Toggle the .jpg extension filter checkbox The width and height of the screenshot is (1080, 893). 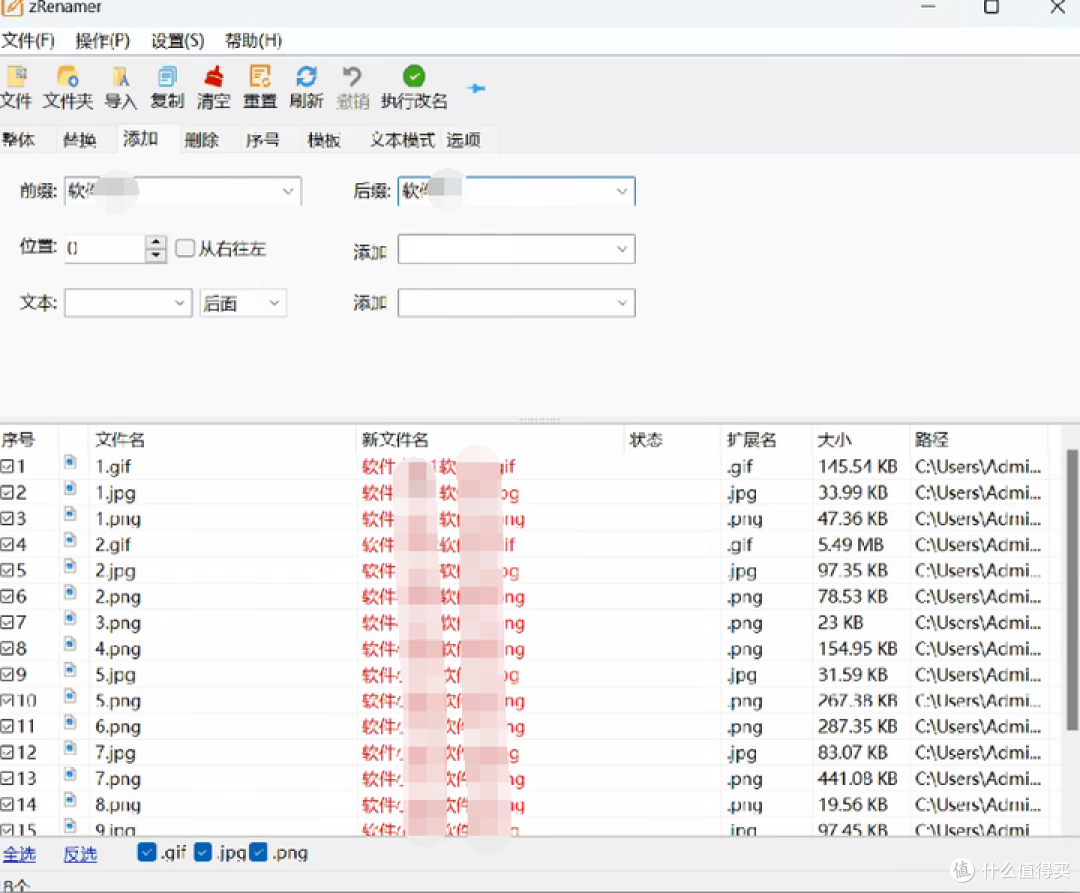tap(202, 852)
